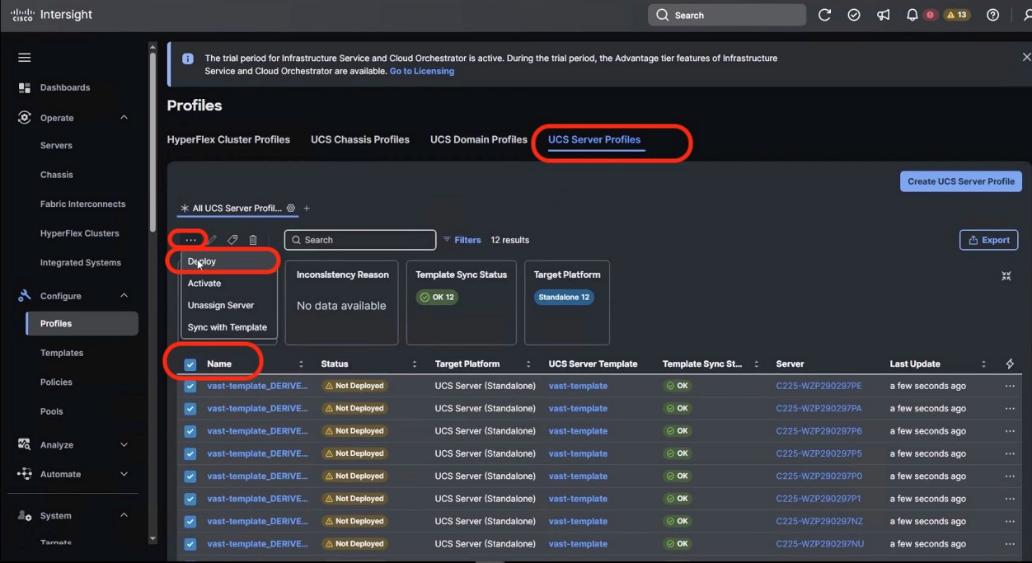Screen dimensions: 1032x563
Task: Collapse the Configure sidebar section
Action: point(124,296)
